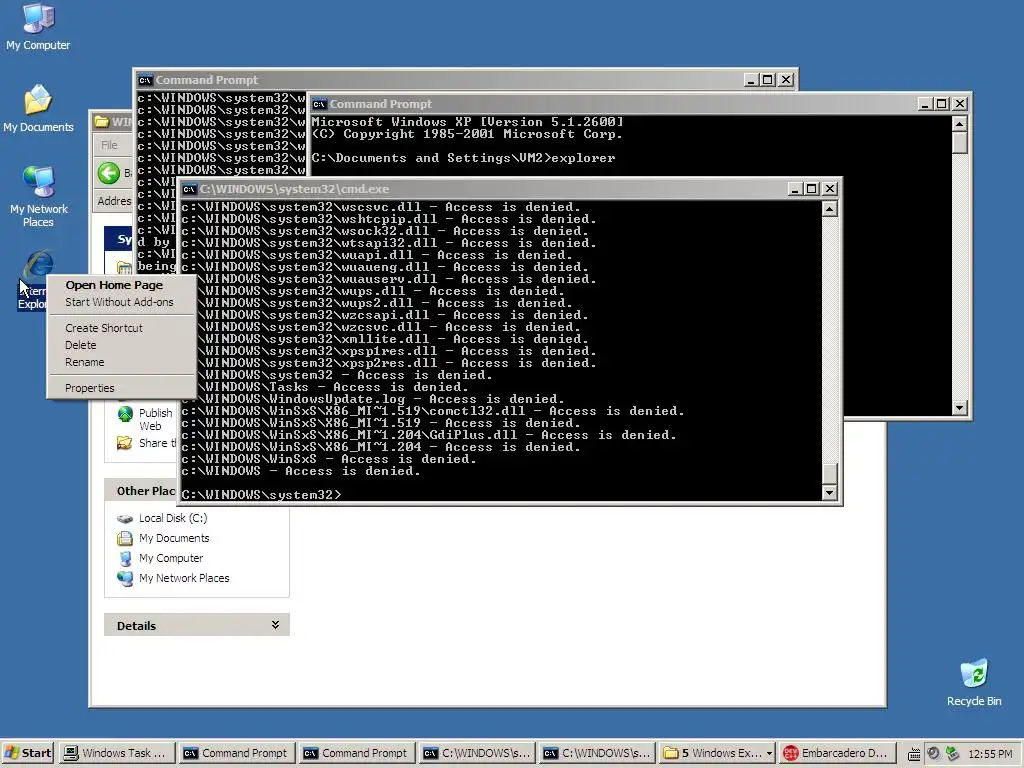The width and height of the screenshot is (1024, 768).
Task: Choose Start Without Add-ons menu entry
Action: [119, 302]
